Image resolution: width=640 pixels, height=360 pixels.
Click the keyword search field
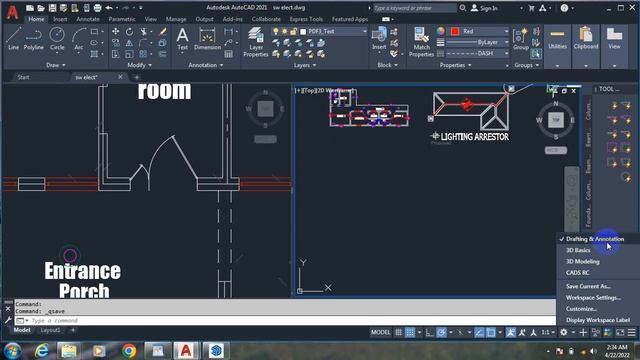coord(415,8)
